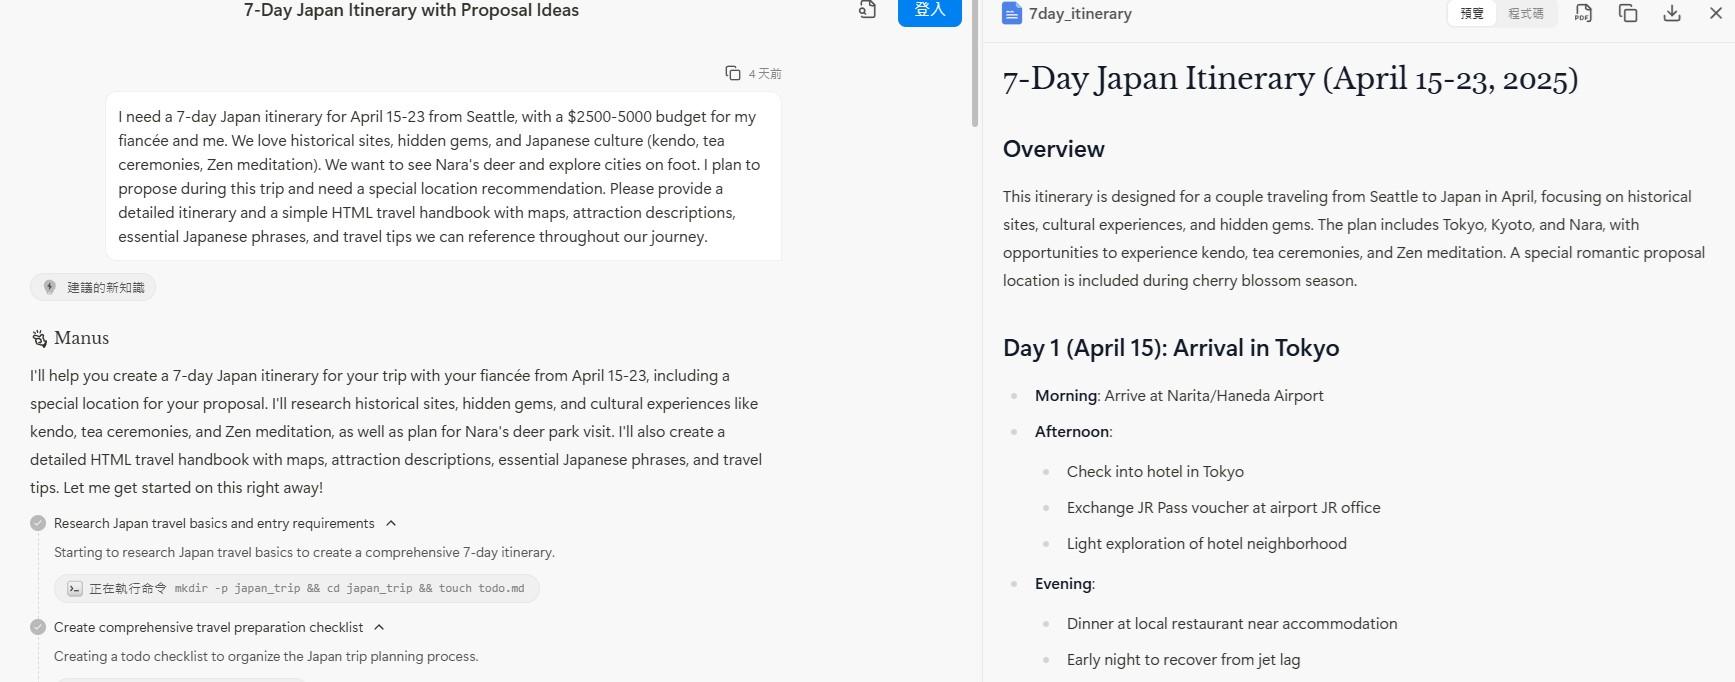Click the user's itinerary request message bubble
The image size is (1735, 682).
pos(443,176)
